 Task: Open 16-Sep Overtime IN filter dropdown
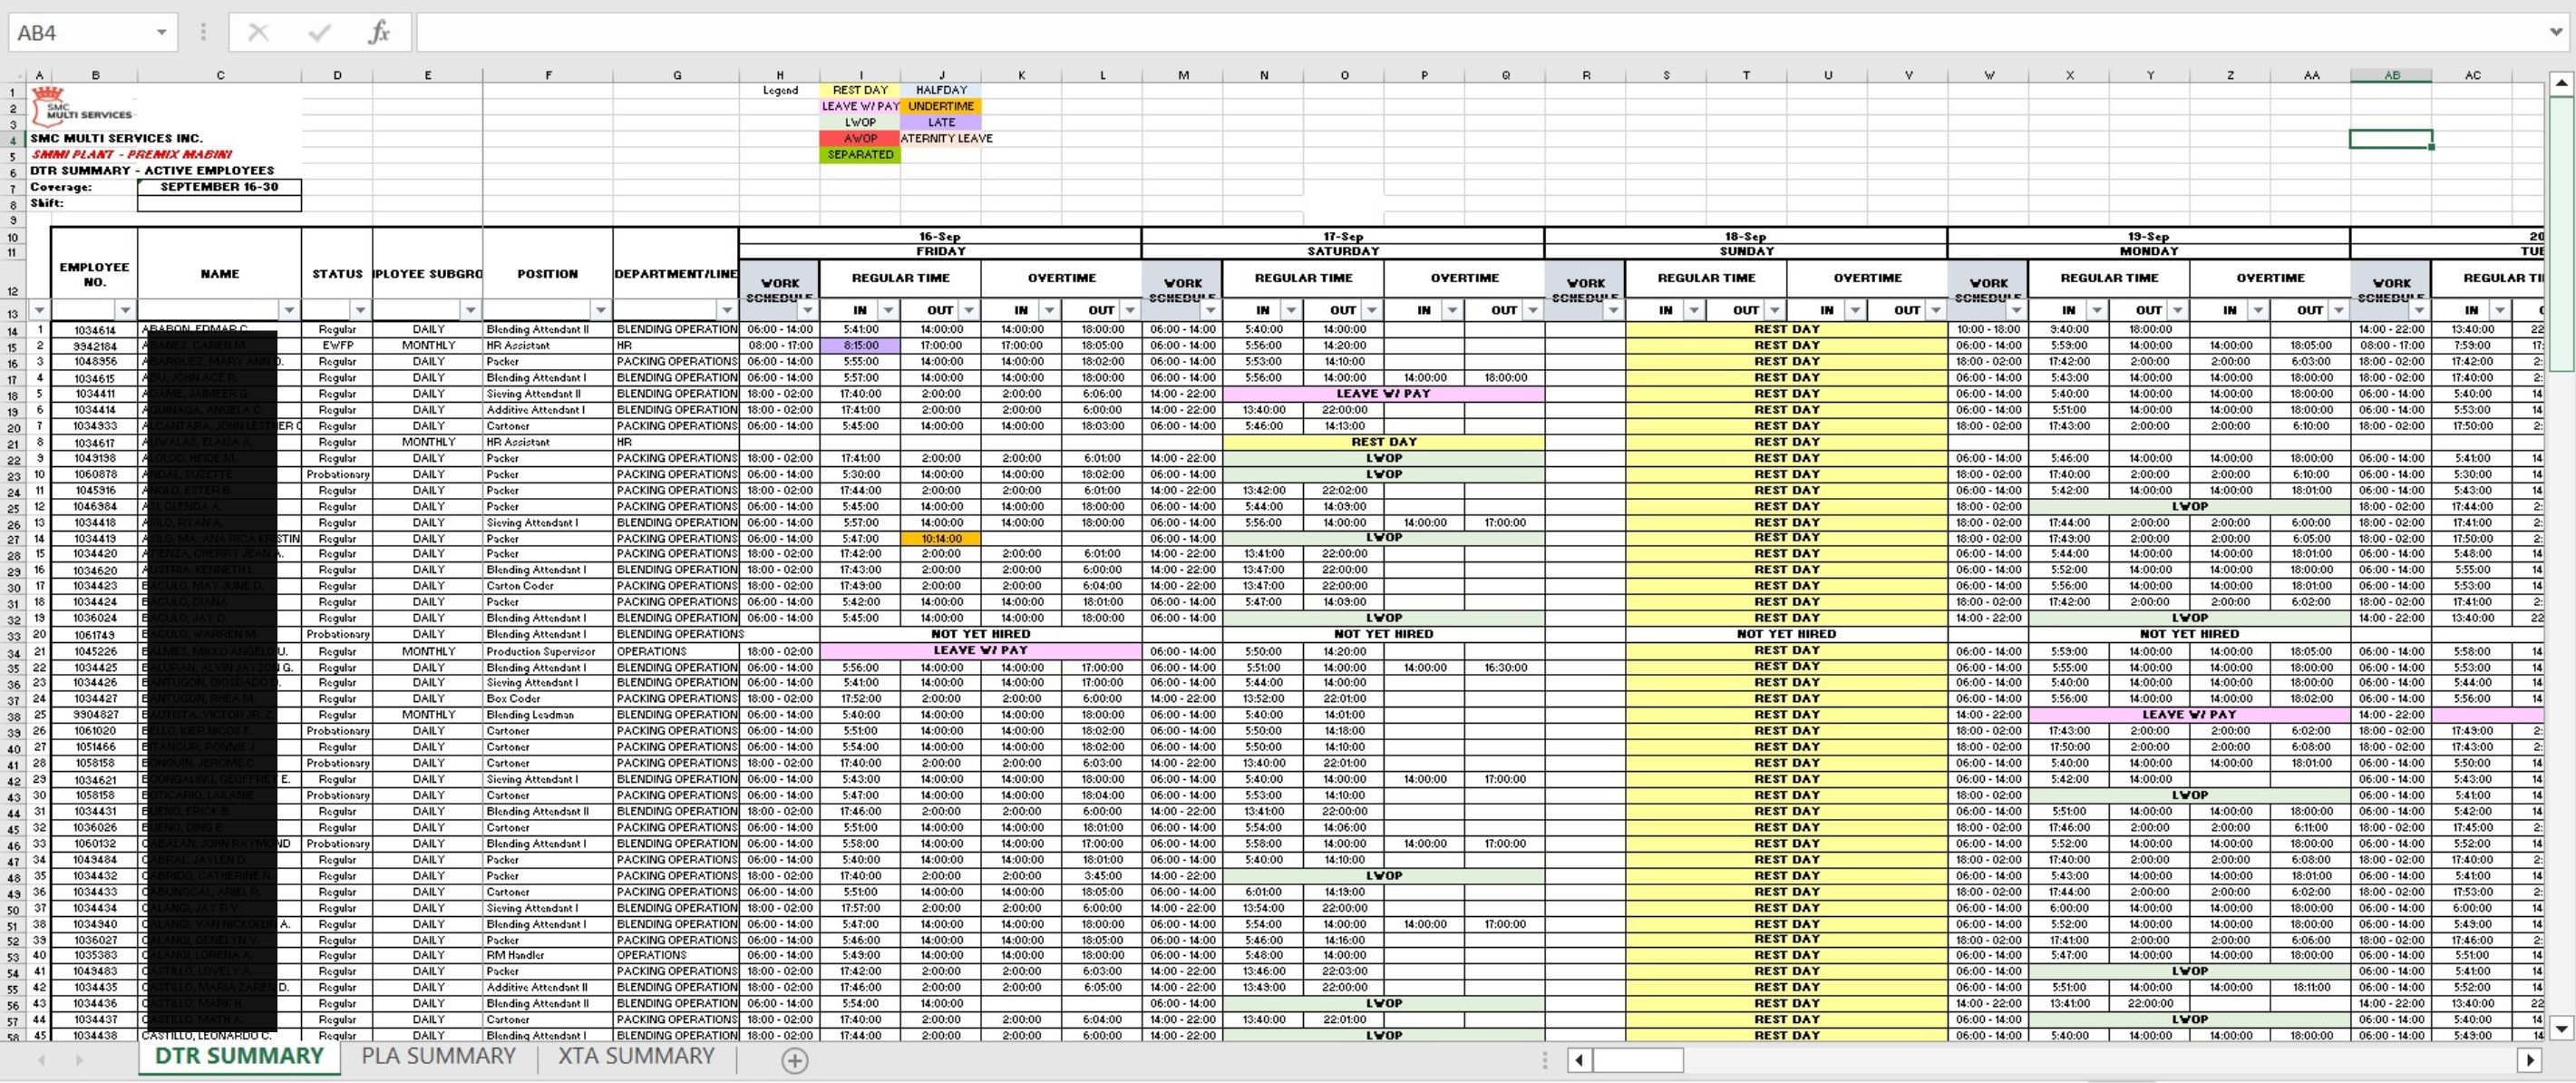coord(1049,311)
